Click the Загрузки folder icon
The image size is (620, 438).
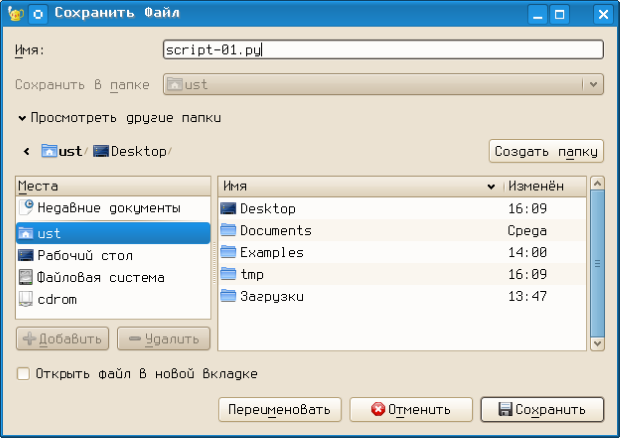click(x=228, y=295)
